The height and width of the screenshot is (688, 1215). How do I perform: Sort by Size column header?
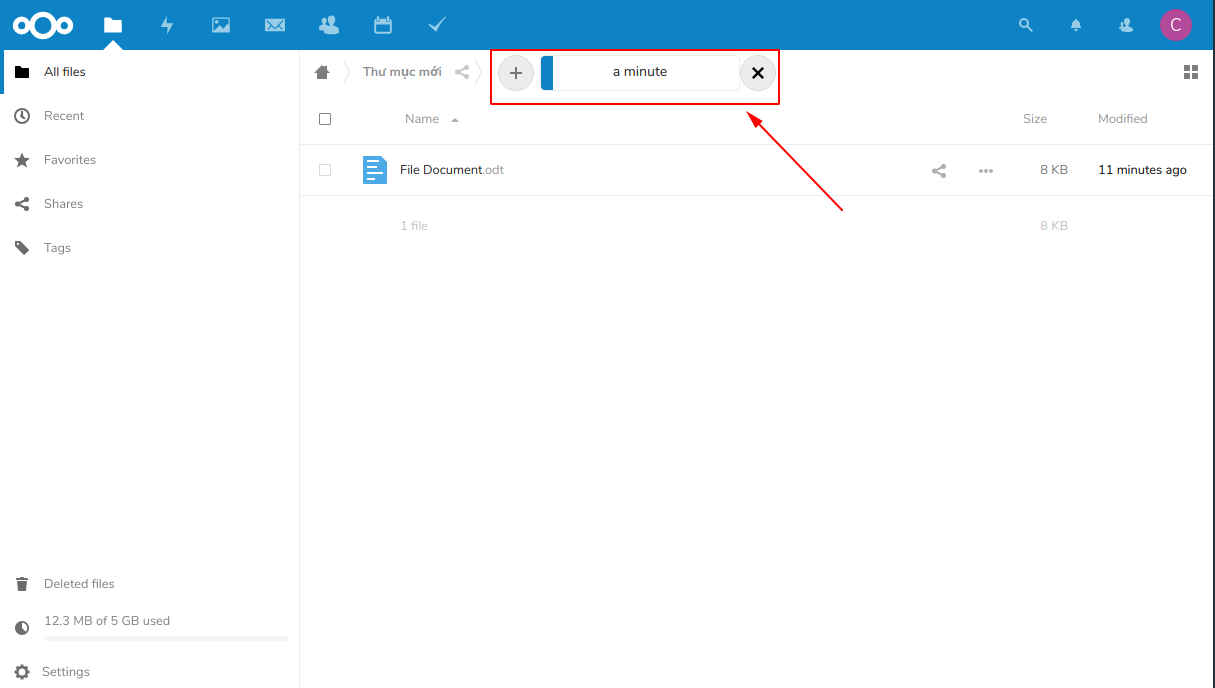1035,119
